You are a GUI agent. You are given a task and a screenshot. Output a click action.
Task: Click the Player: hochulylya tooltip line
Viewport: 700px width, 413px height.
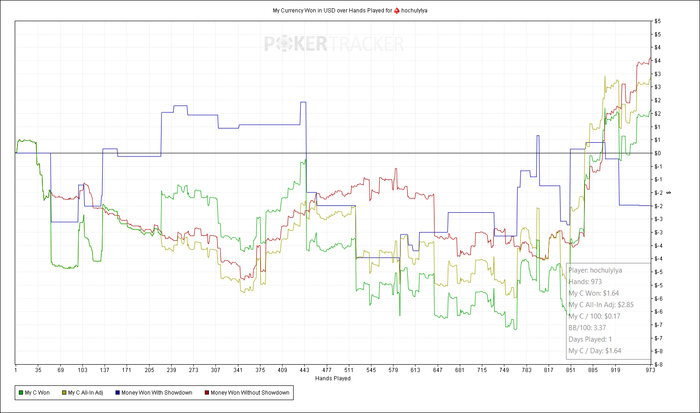[595, 270]
